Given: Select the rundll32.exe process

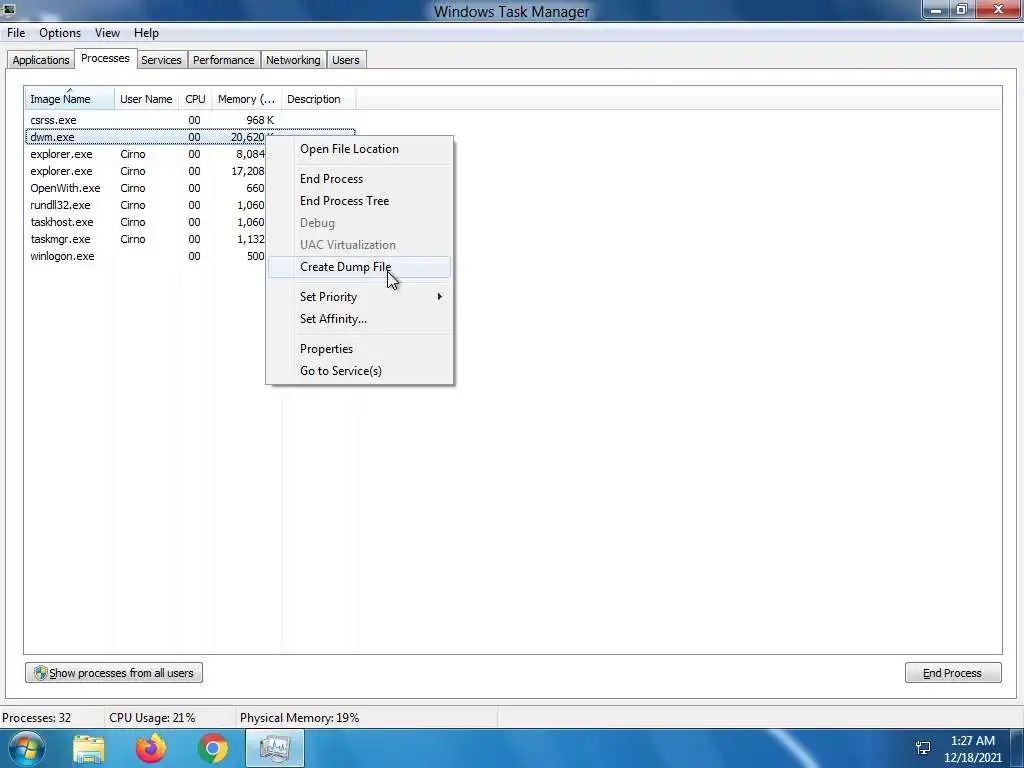Looking at the screenshot, I should click(146, 205).
